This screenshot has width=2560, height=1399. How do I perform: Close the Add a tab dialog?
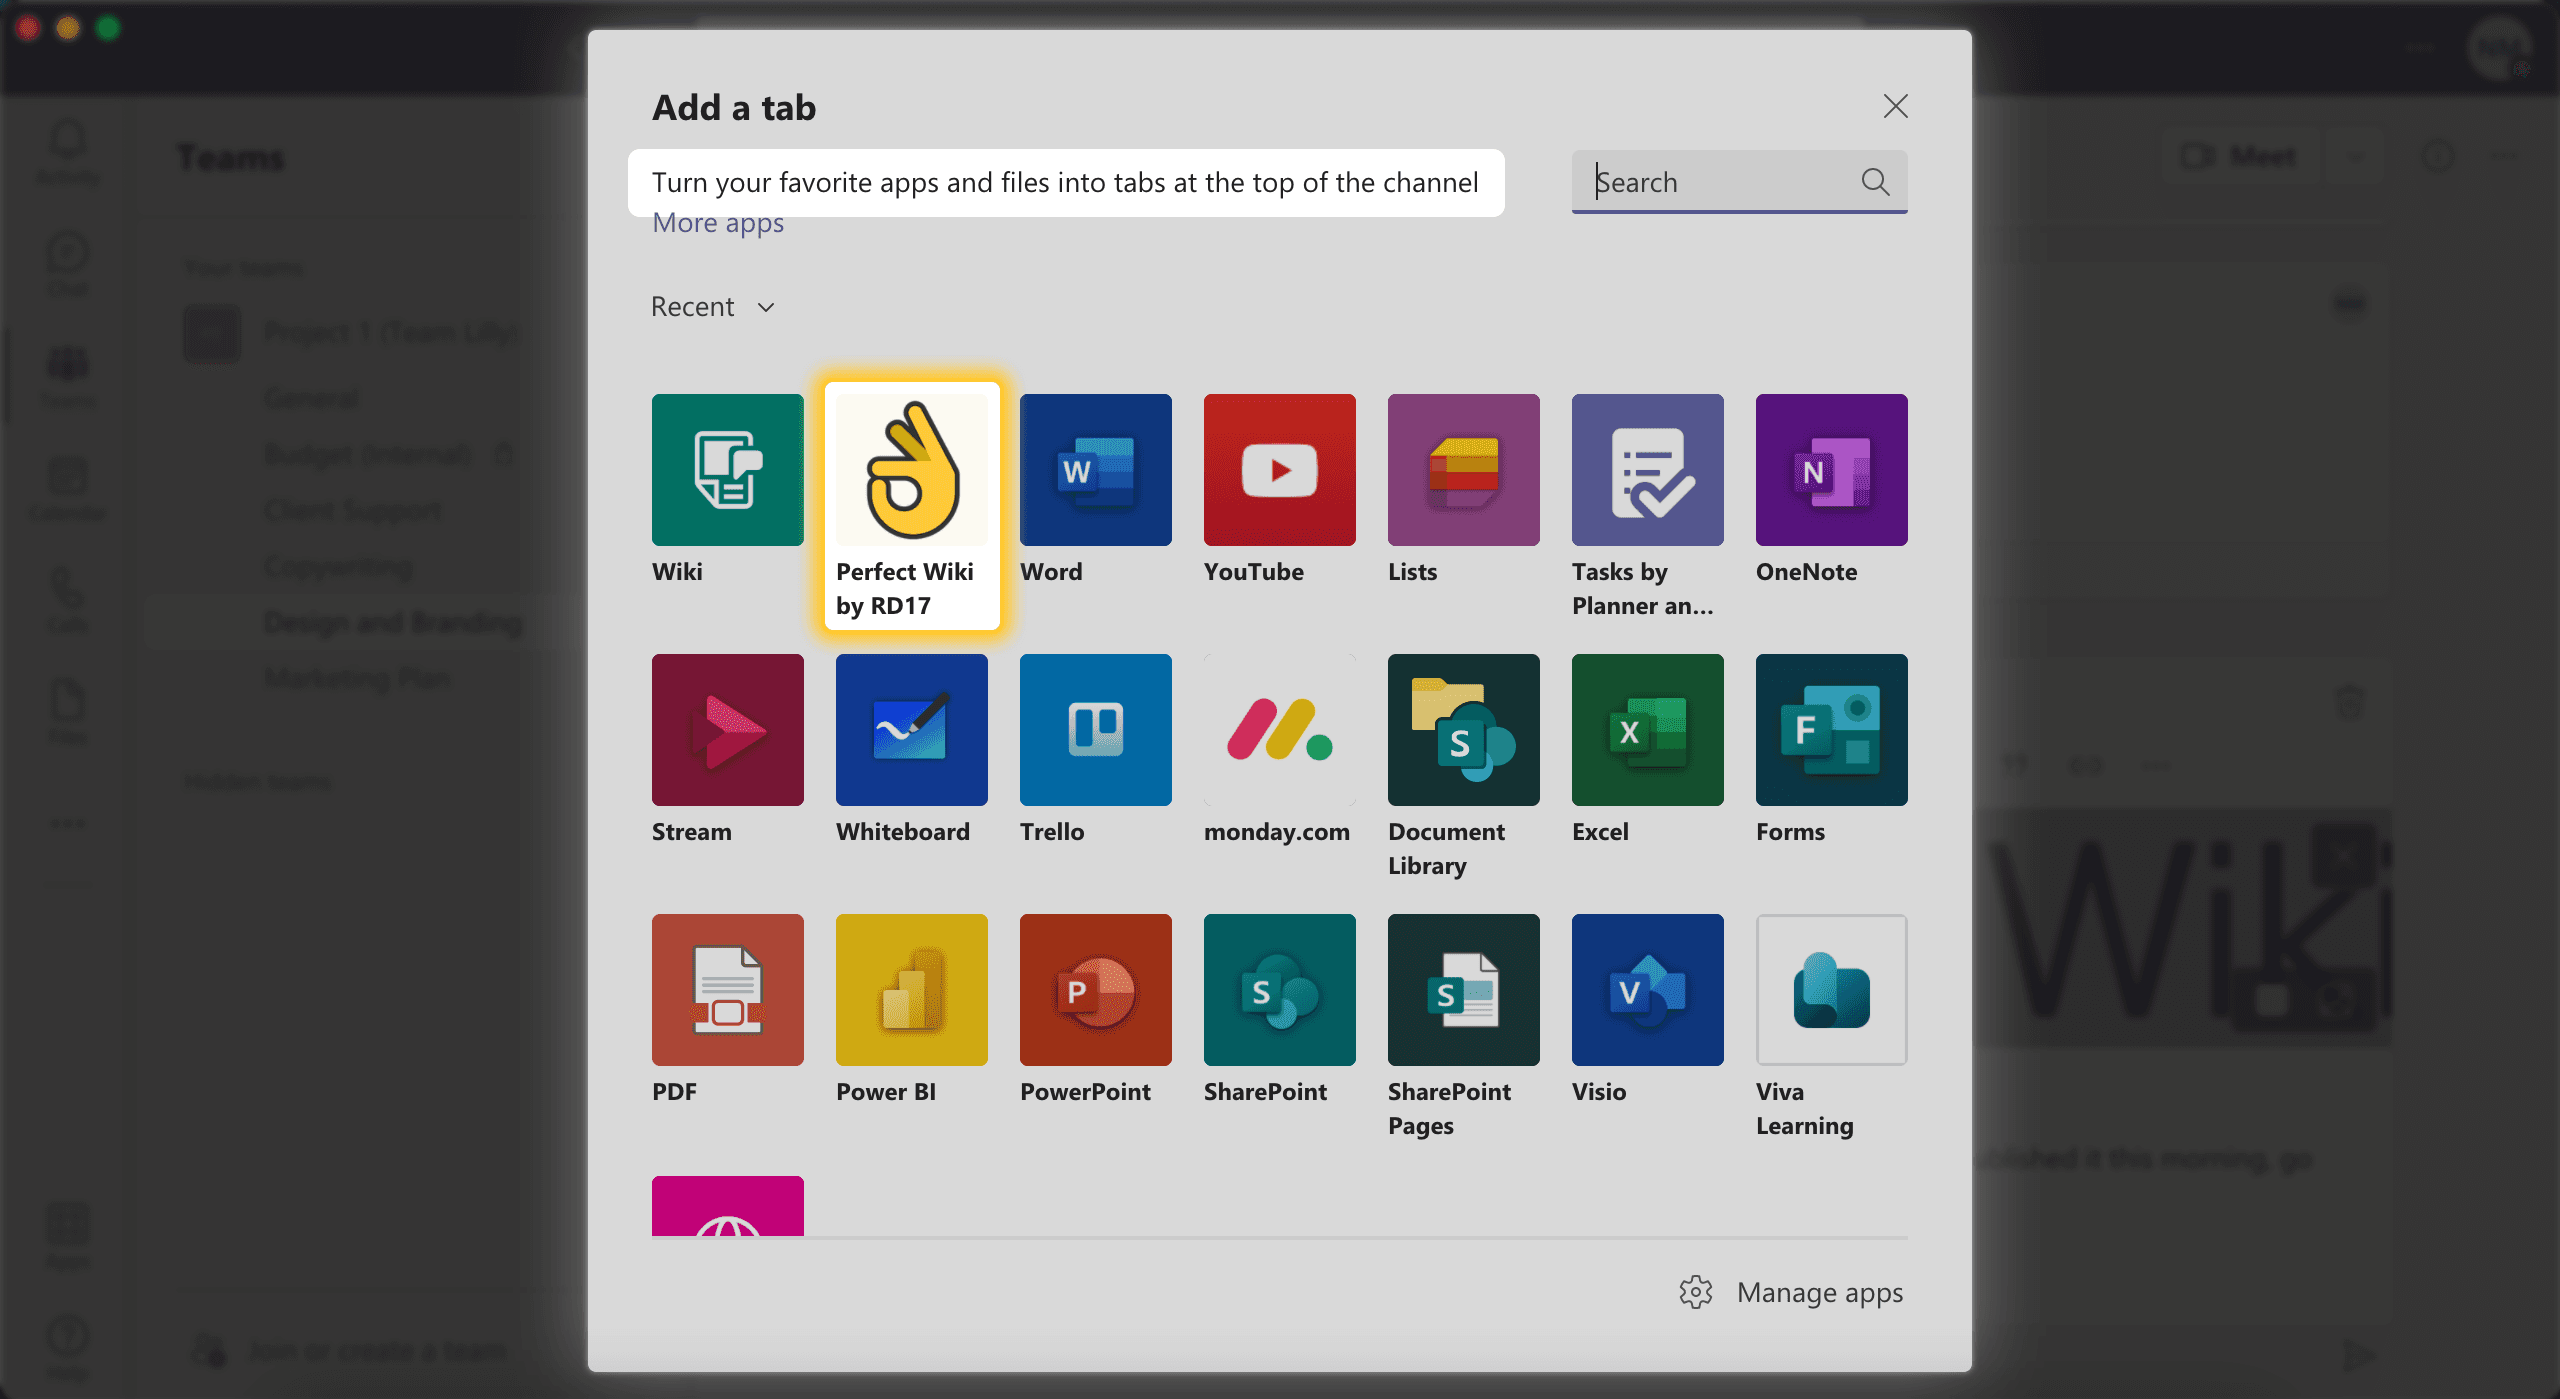click(x=1895, y=107)
